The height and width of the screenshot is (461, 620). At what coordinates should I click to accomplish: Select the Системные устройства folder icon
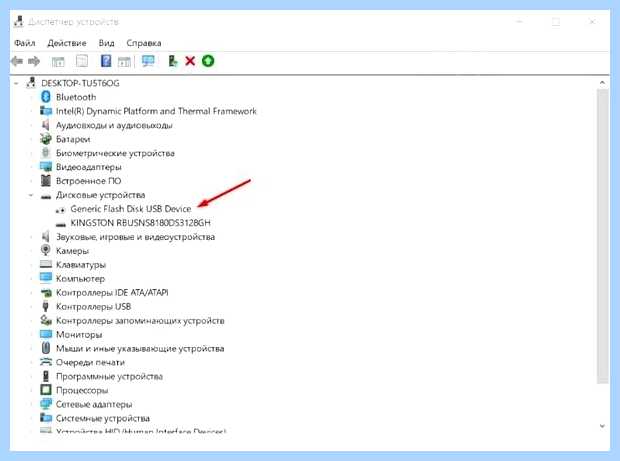[46, 418]
